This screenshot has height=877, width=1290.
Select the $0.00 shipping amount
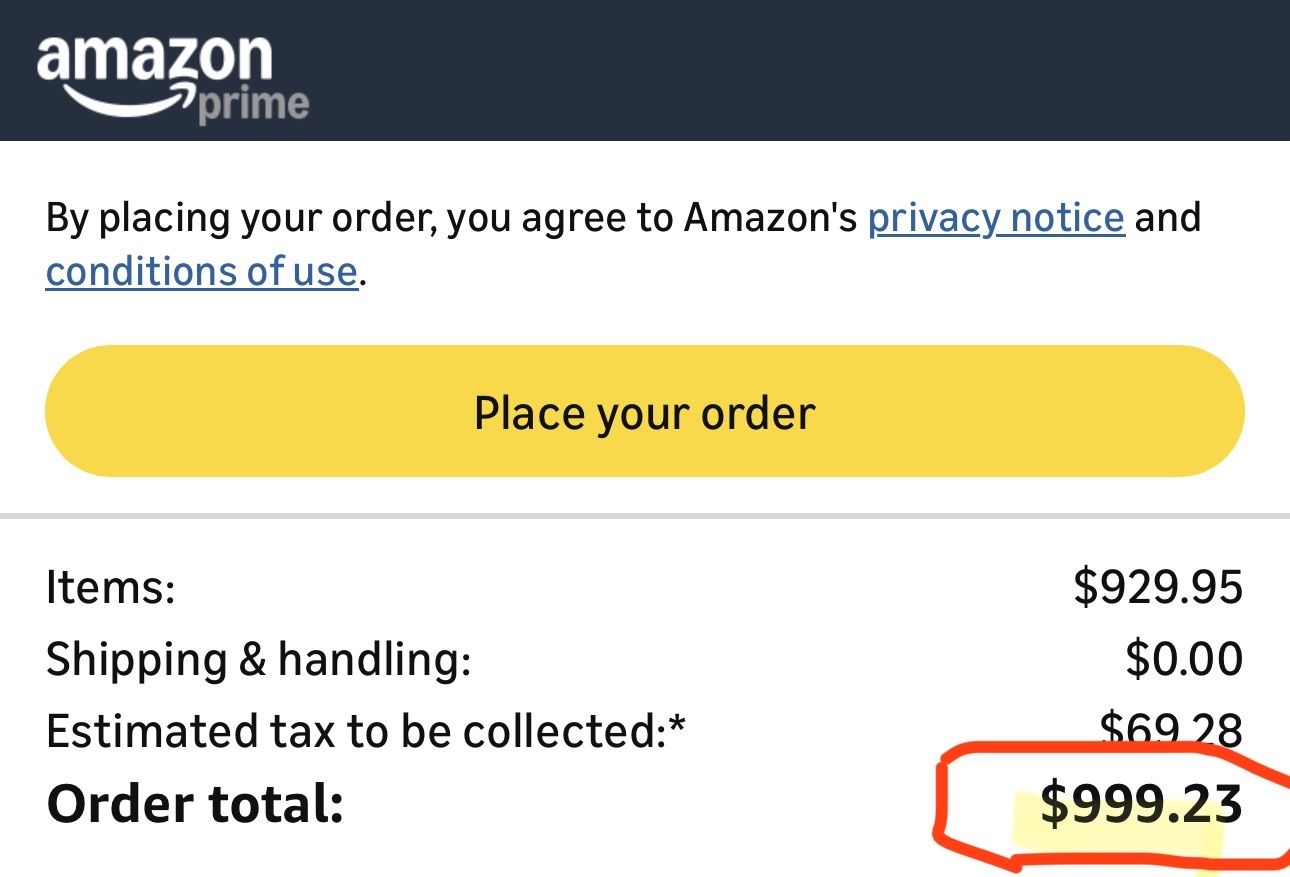coord(1183,659)
